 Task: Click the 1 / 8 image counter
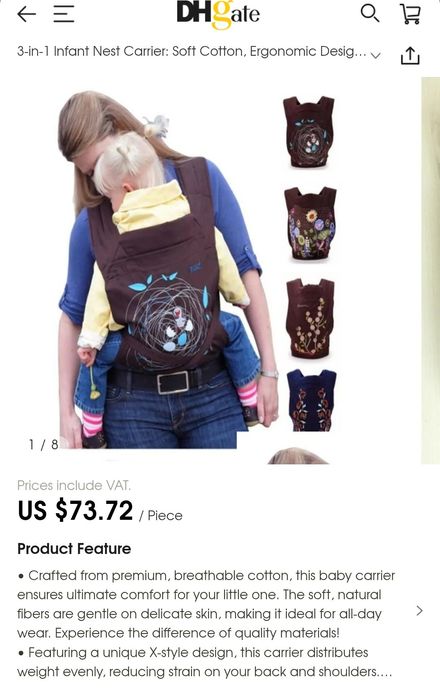pyautogui.click(x=43, y=444)
